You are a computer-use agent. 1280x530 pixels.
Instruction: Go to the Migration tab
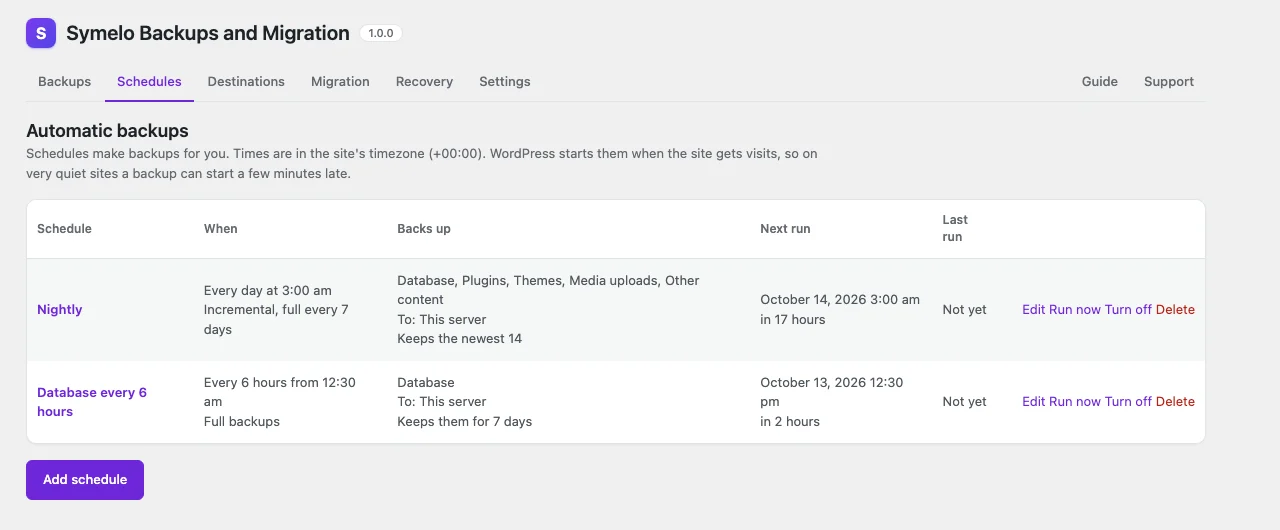click(340, 82)
